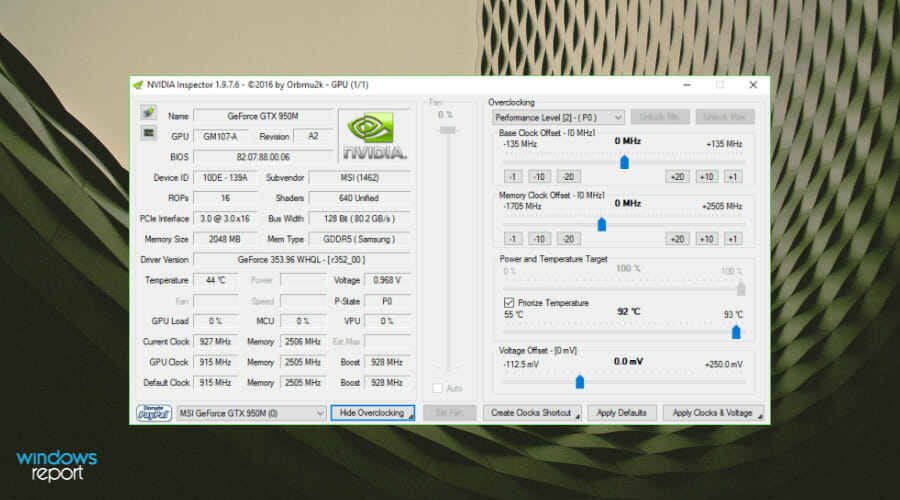This screenshot has width=900, height=500.
Task: Open the sensor monitoring icon beside GPU
Action: (149, 133)
